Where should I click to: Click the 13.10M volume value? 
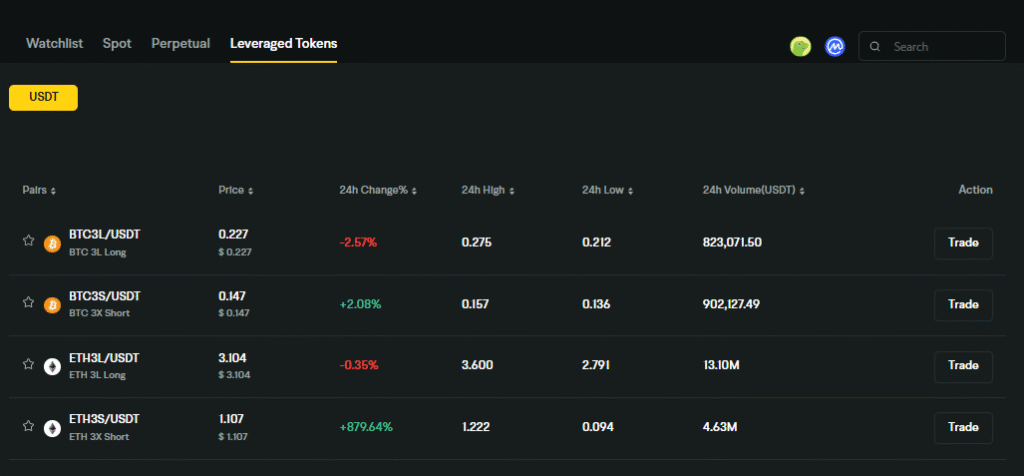click(721, 366)
